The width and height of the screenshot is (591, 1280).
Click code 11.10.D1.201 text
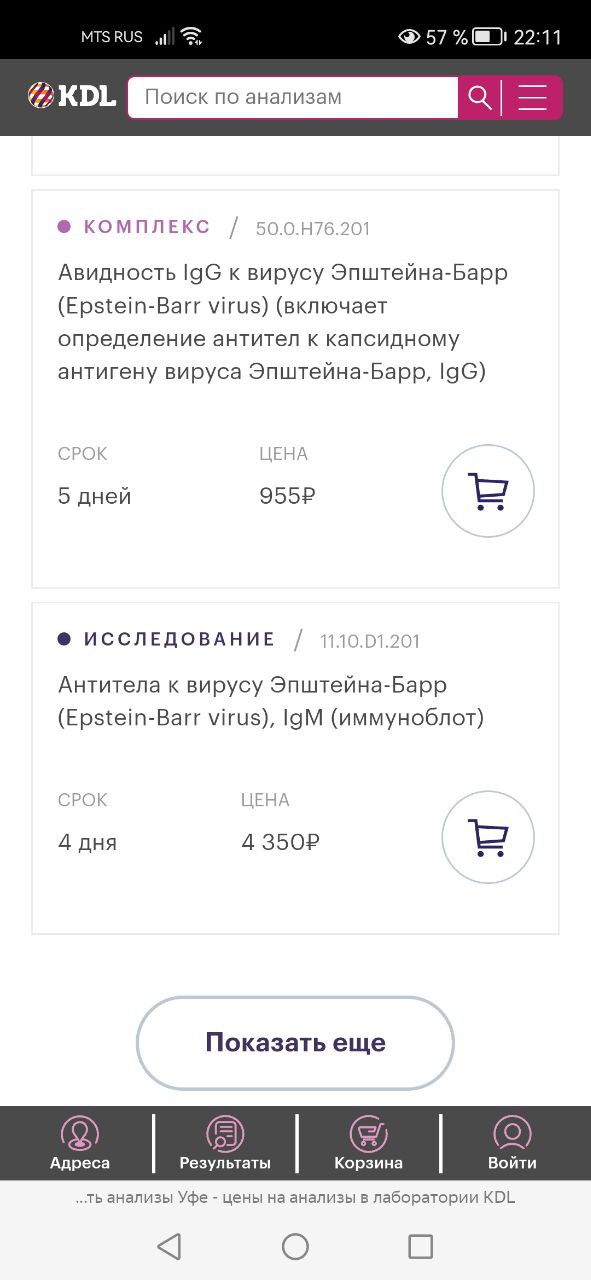(370, 641)
